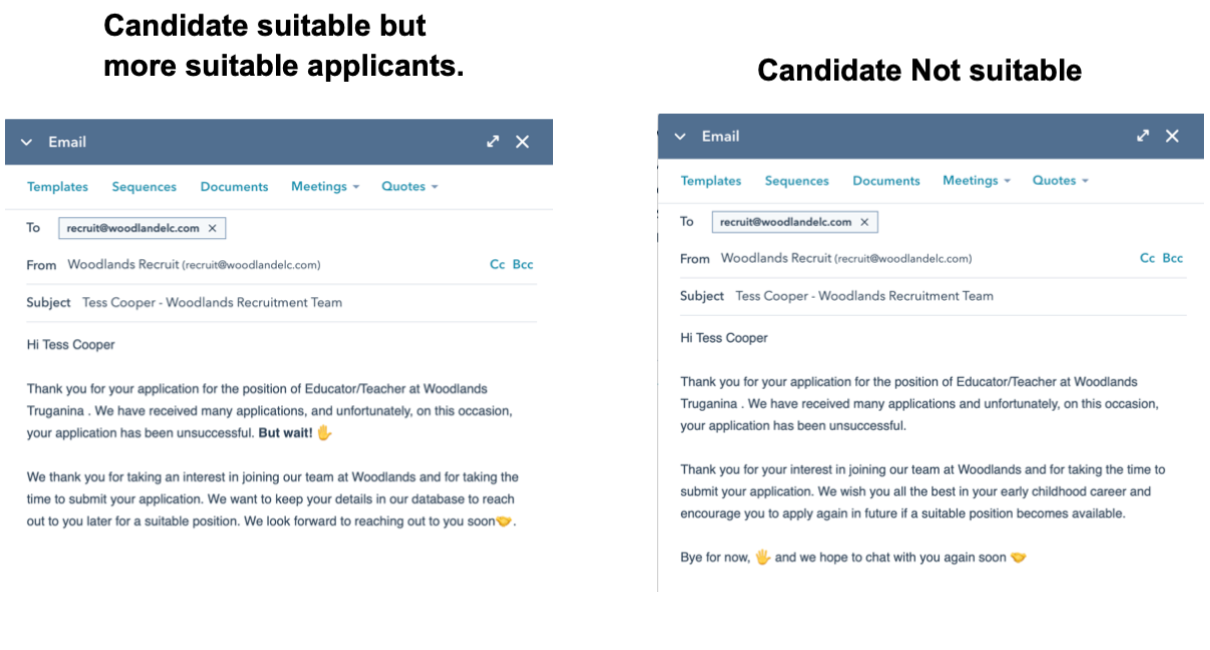
Task: Open Meetings dropdown in right email
Action: [976, 181]
